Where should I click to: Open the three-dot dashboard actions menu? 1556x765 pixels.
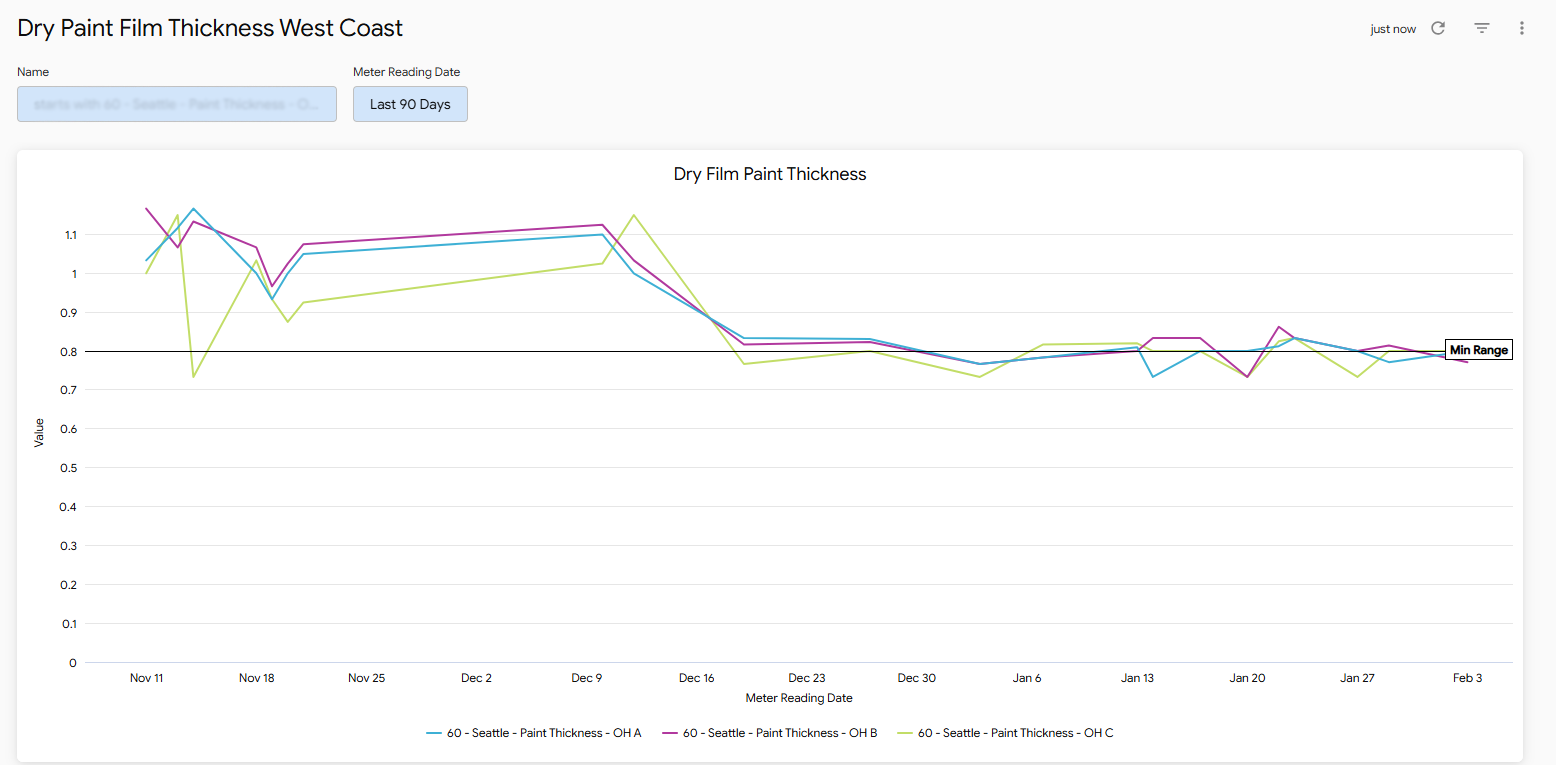[x=1522, y=28]
